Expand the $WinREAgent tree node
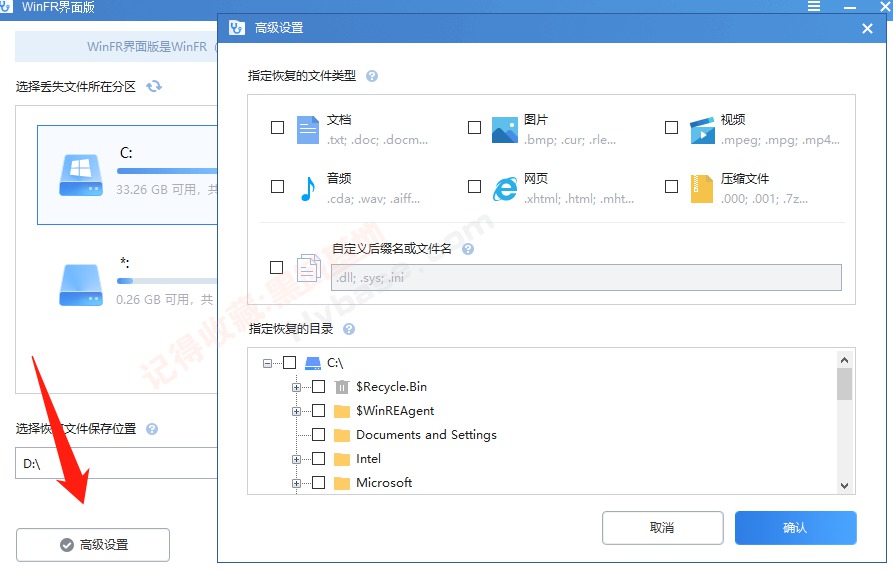 [296, 411]
